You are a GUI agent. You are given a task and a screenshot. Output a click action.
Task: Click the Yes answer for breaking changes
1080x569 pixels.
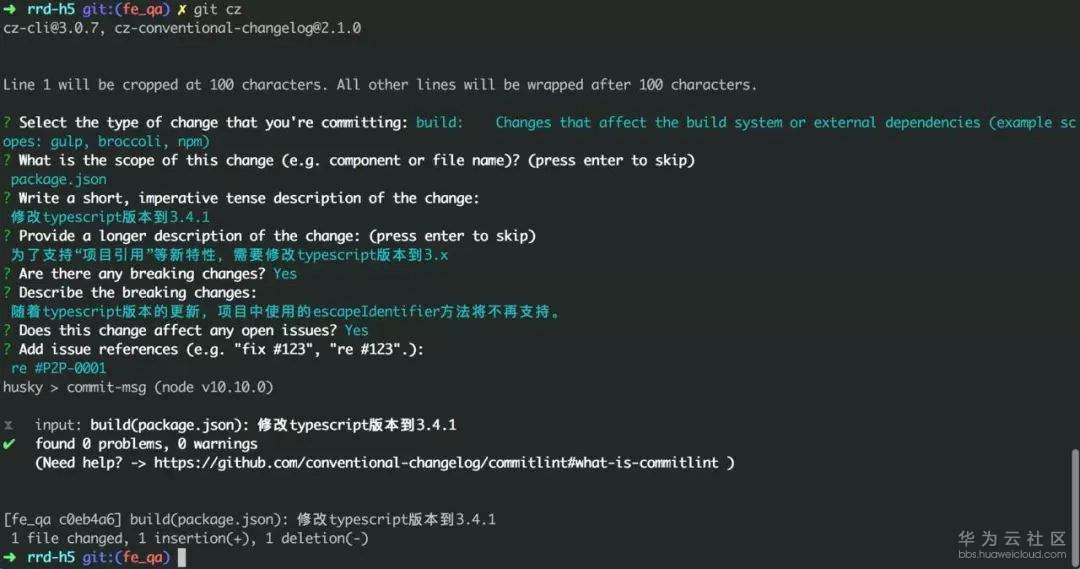pos(285,273)
